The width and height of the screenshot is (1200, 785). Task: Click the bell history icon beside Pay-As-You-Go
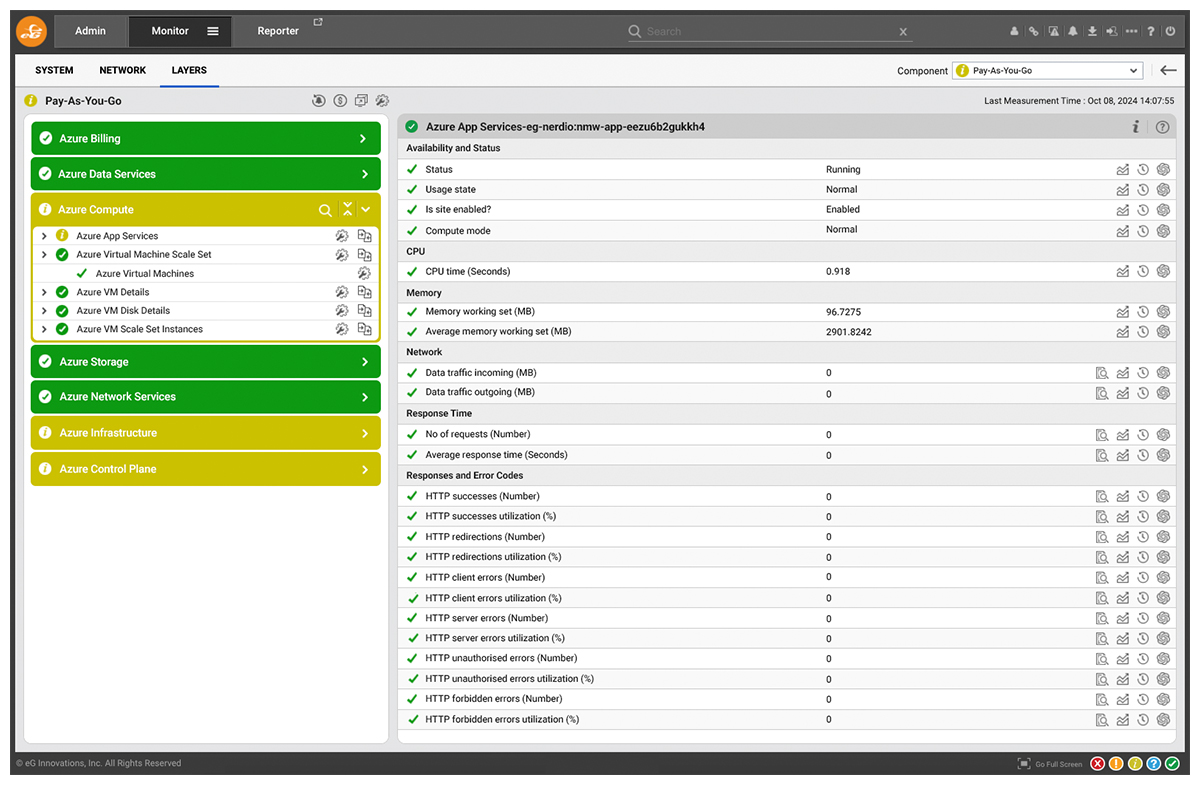tap(319, 100)
